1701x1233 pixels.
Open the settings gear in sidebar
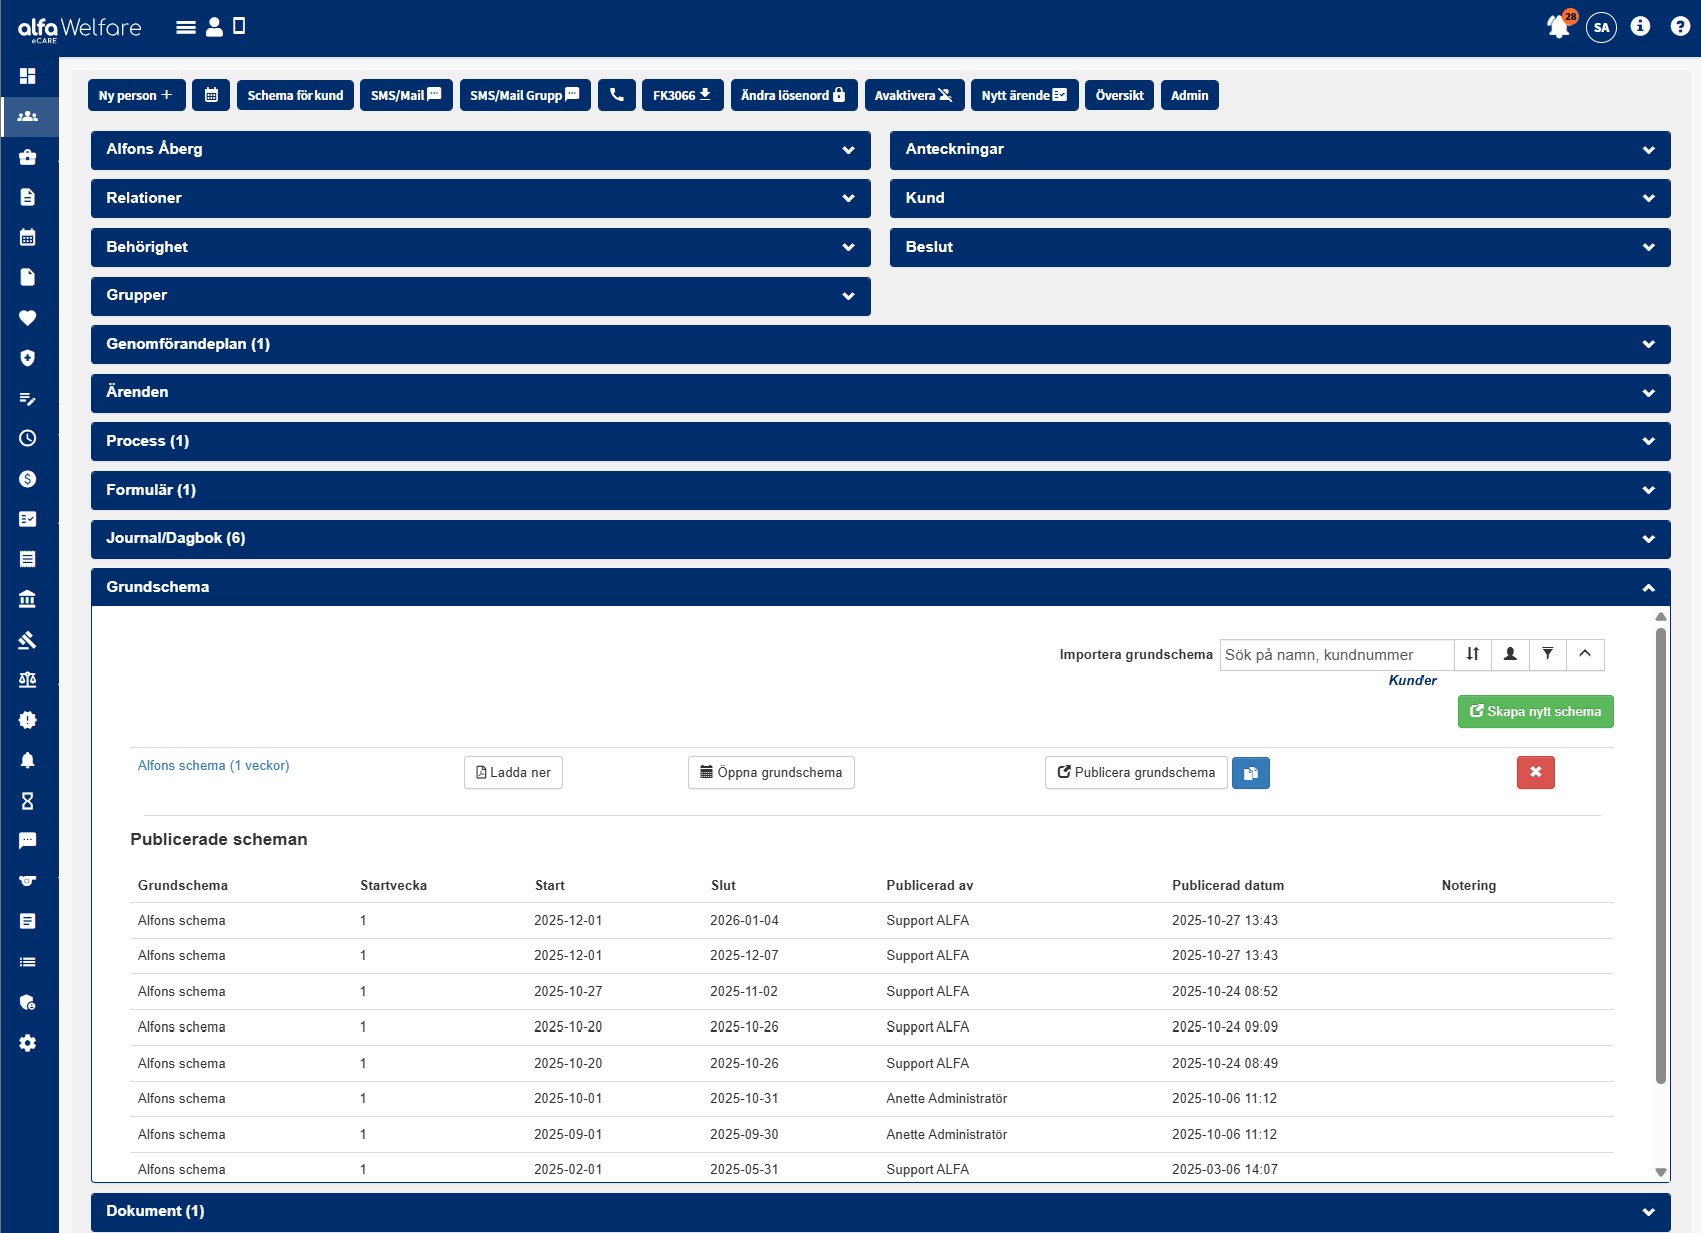pos(28,1043)
